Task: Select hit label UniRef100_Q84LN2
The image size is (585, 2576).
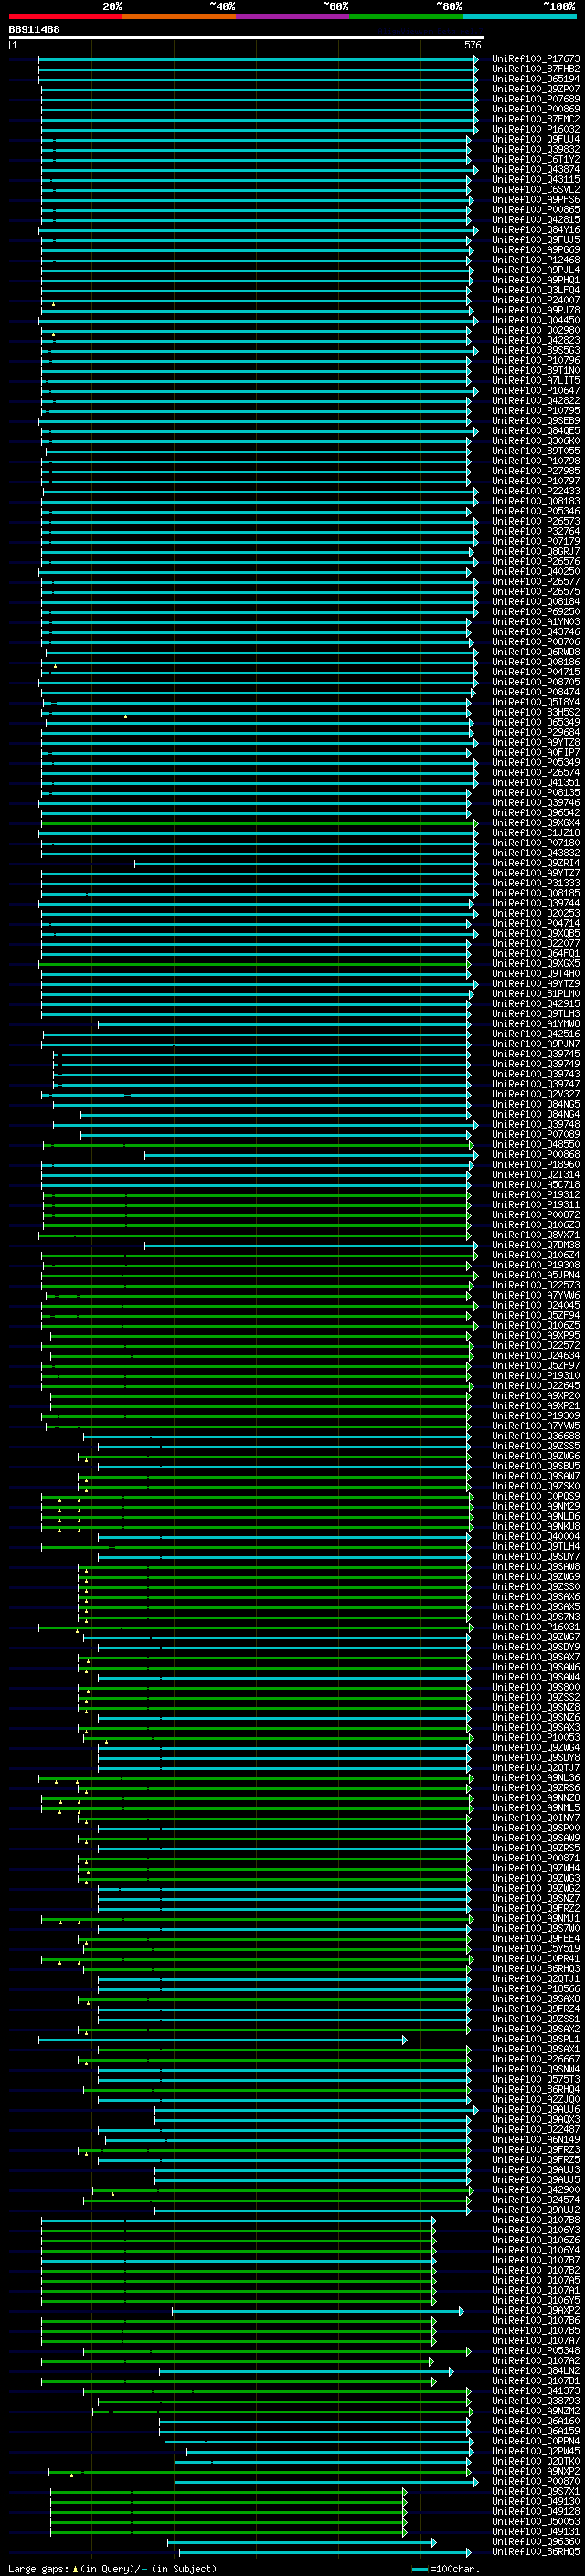Action: pos(536,2370)
